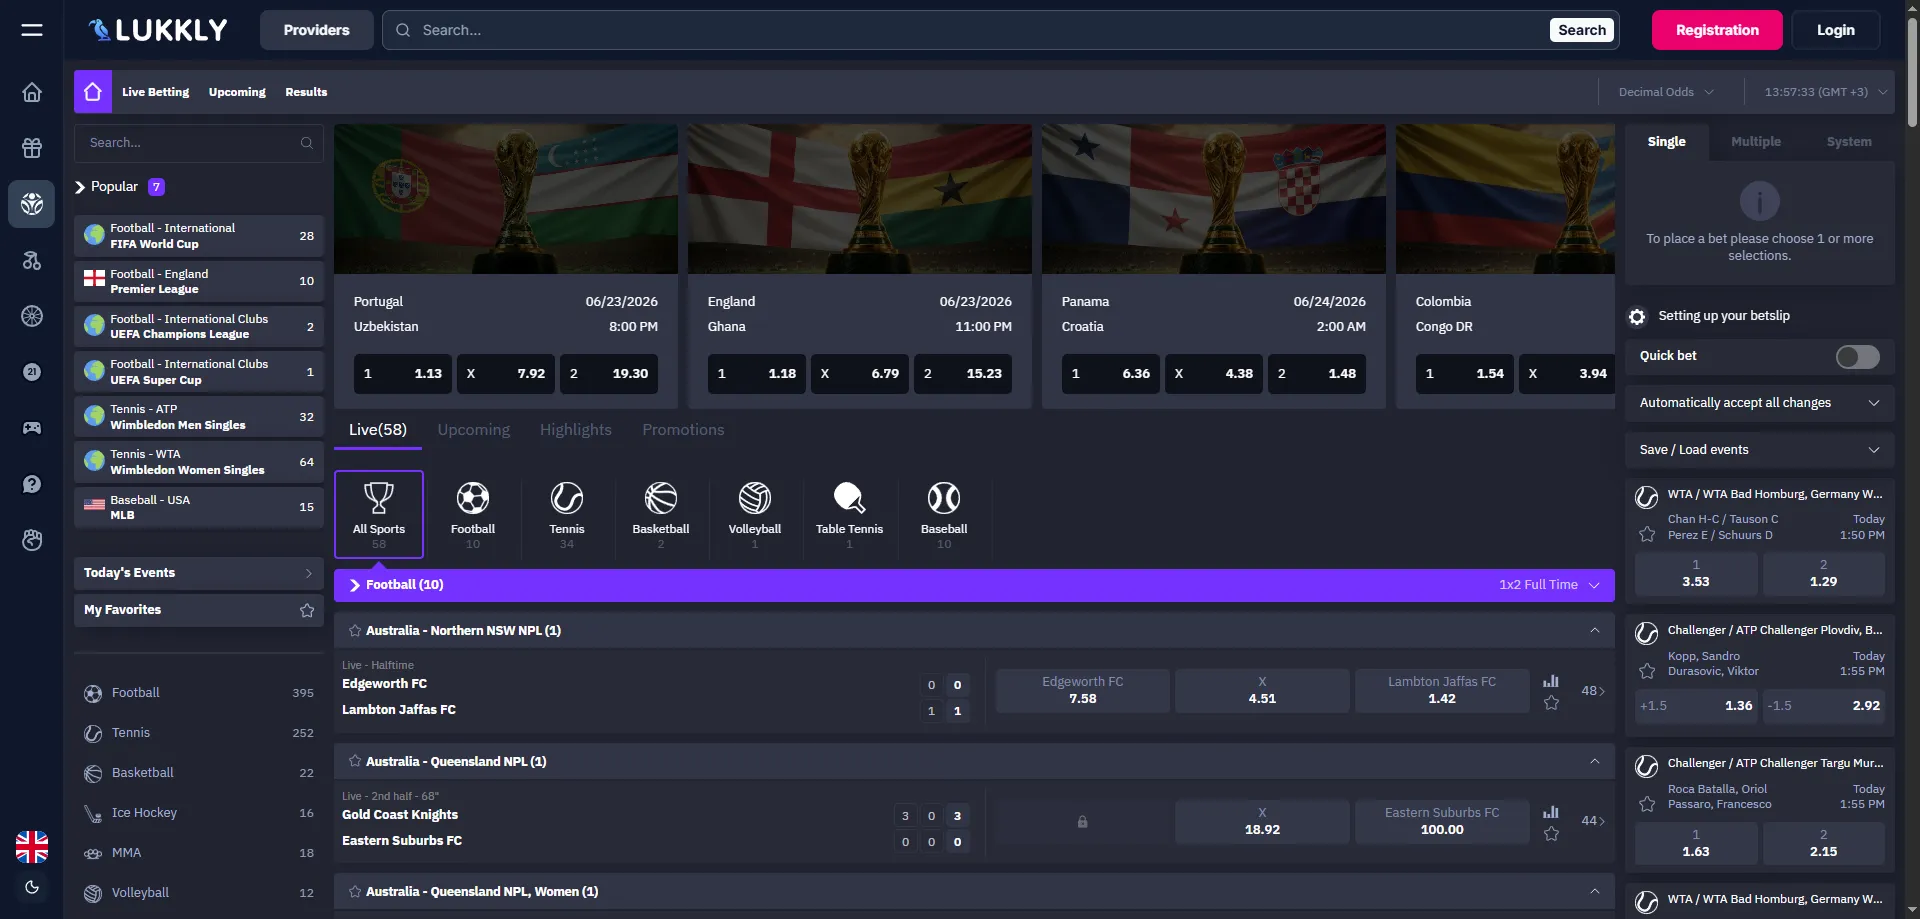Favorite Chan H-C / Tauson C match

(1647, 534)
